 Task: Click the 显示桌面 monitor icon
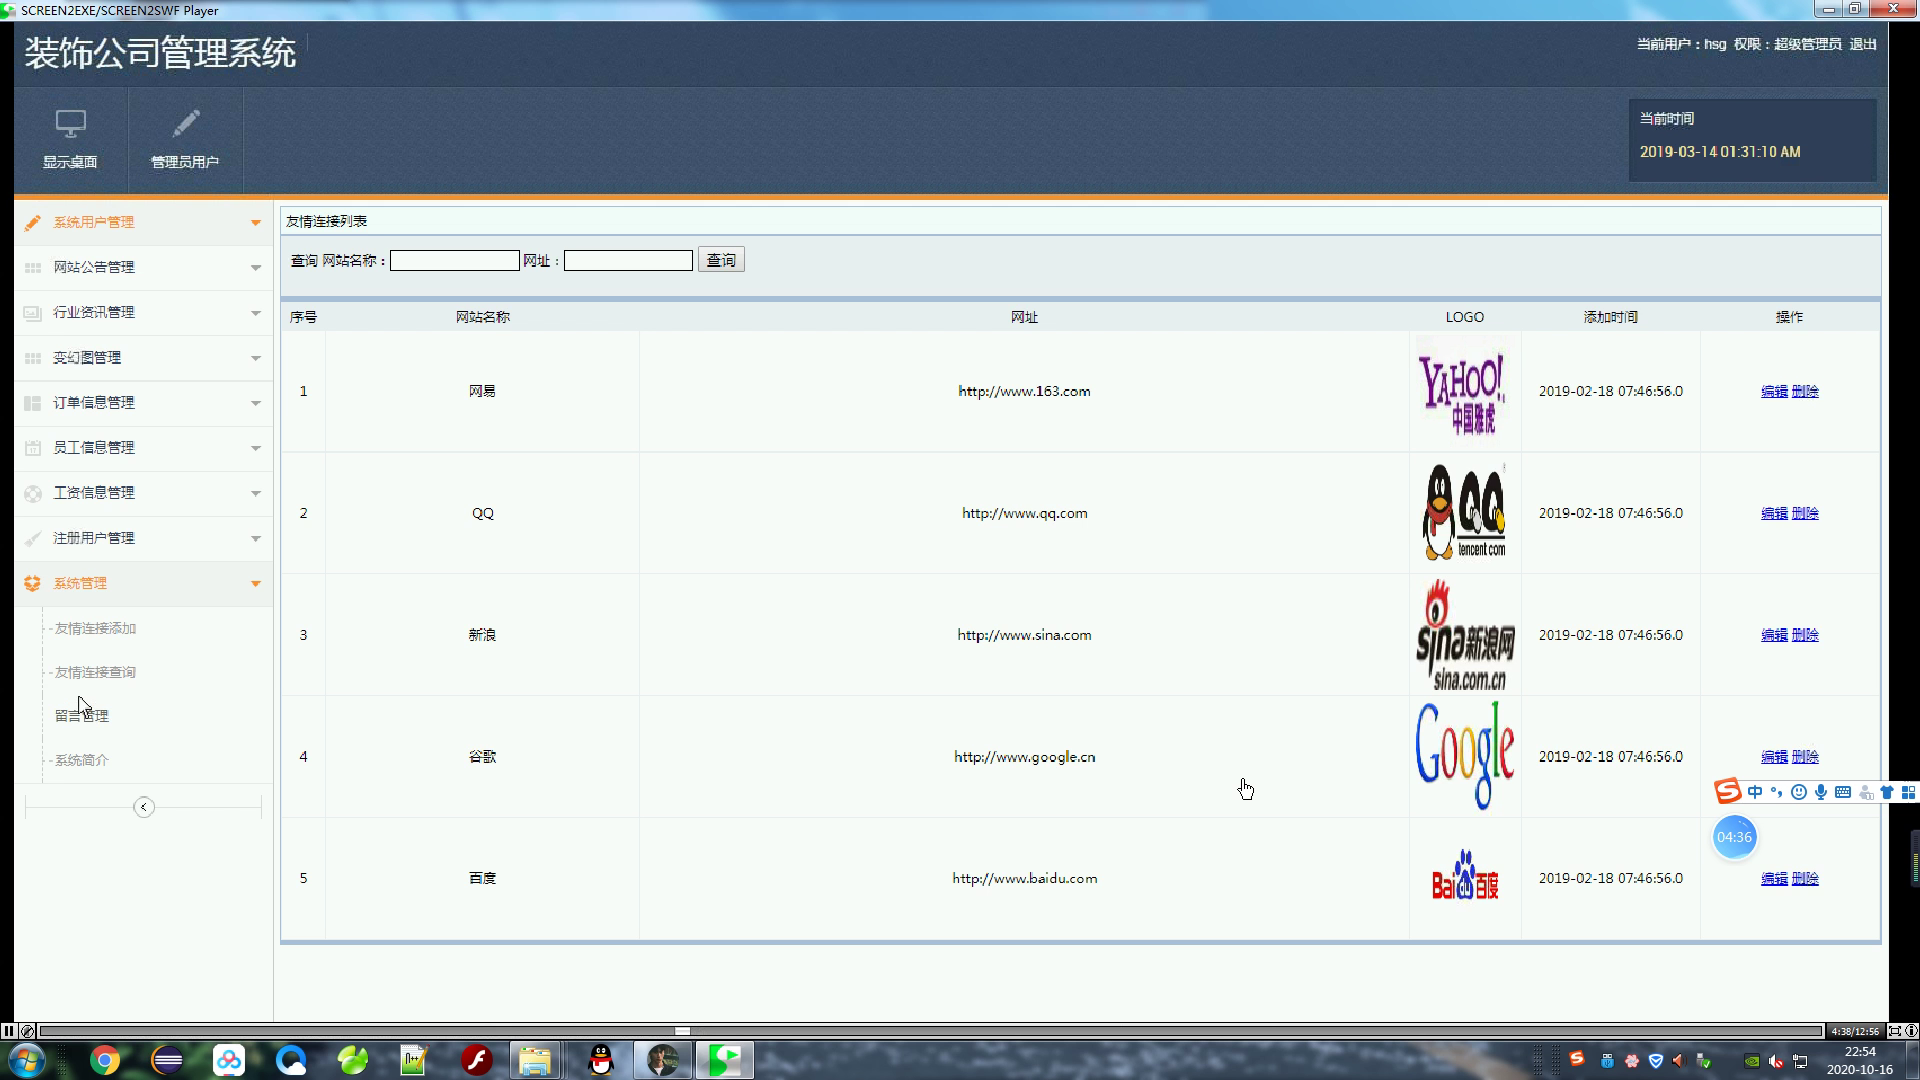click(70, 124)
